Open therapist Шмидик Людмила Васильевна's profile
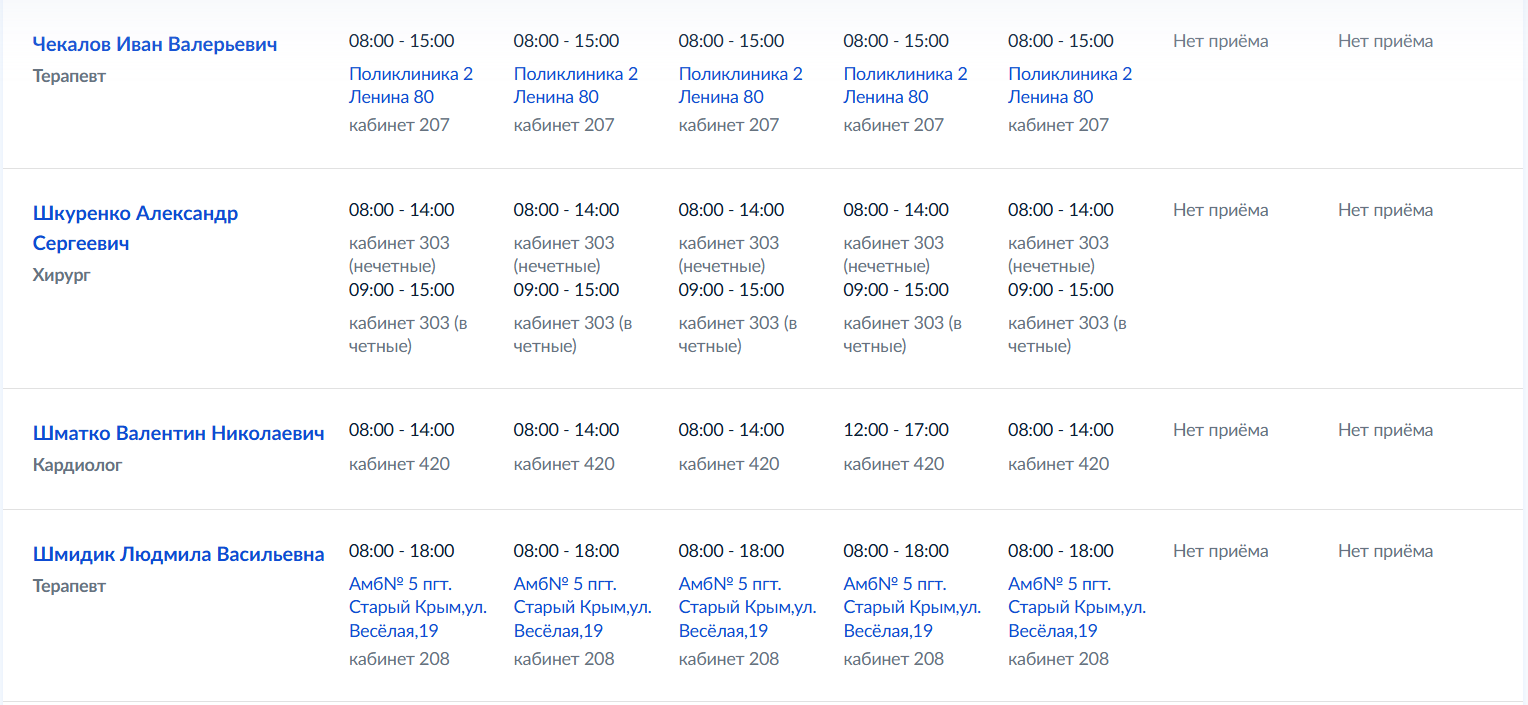This screenshot has width=1528, height=705. [179, 554]
